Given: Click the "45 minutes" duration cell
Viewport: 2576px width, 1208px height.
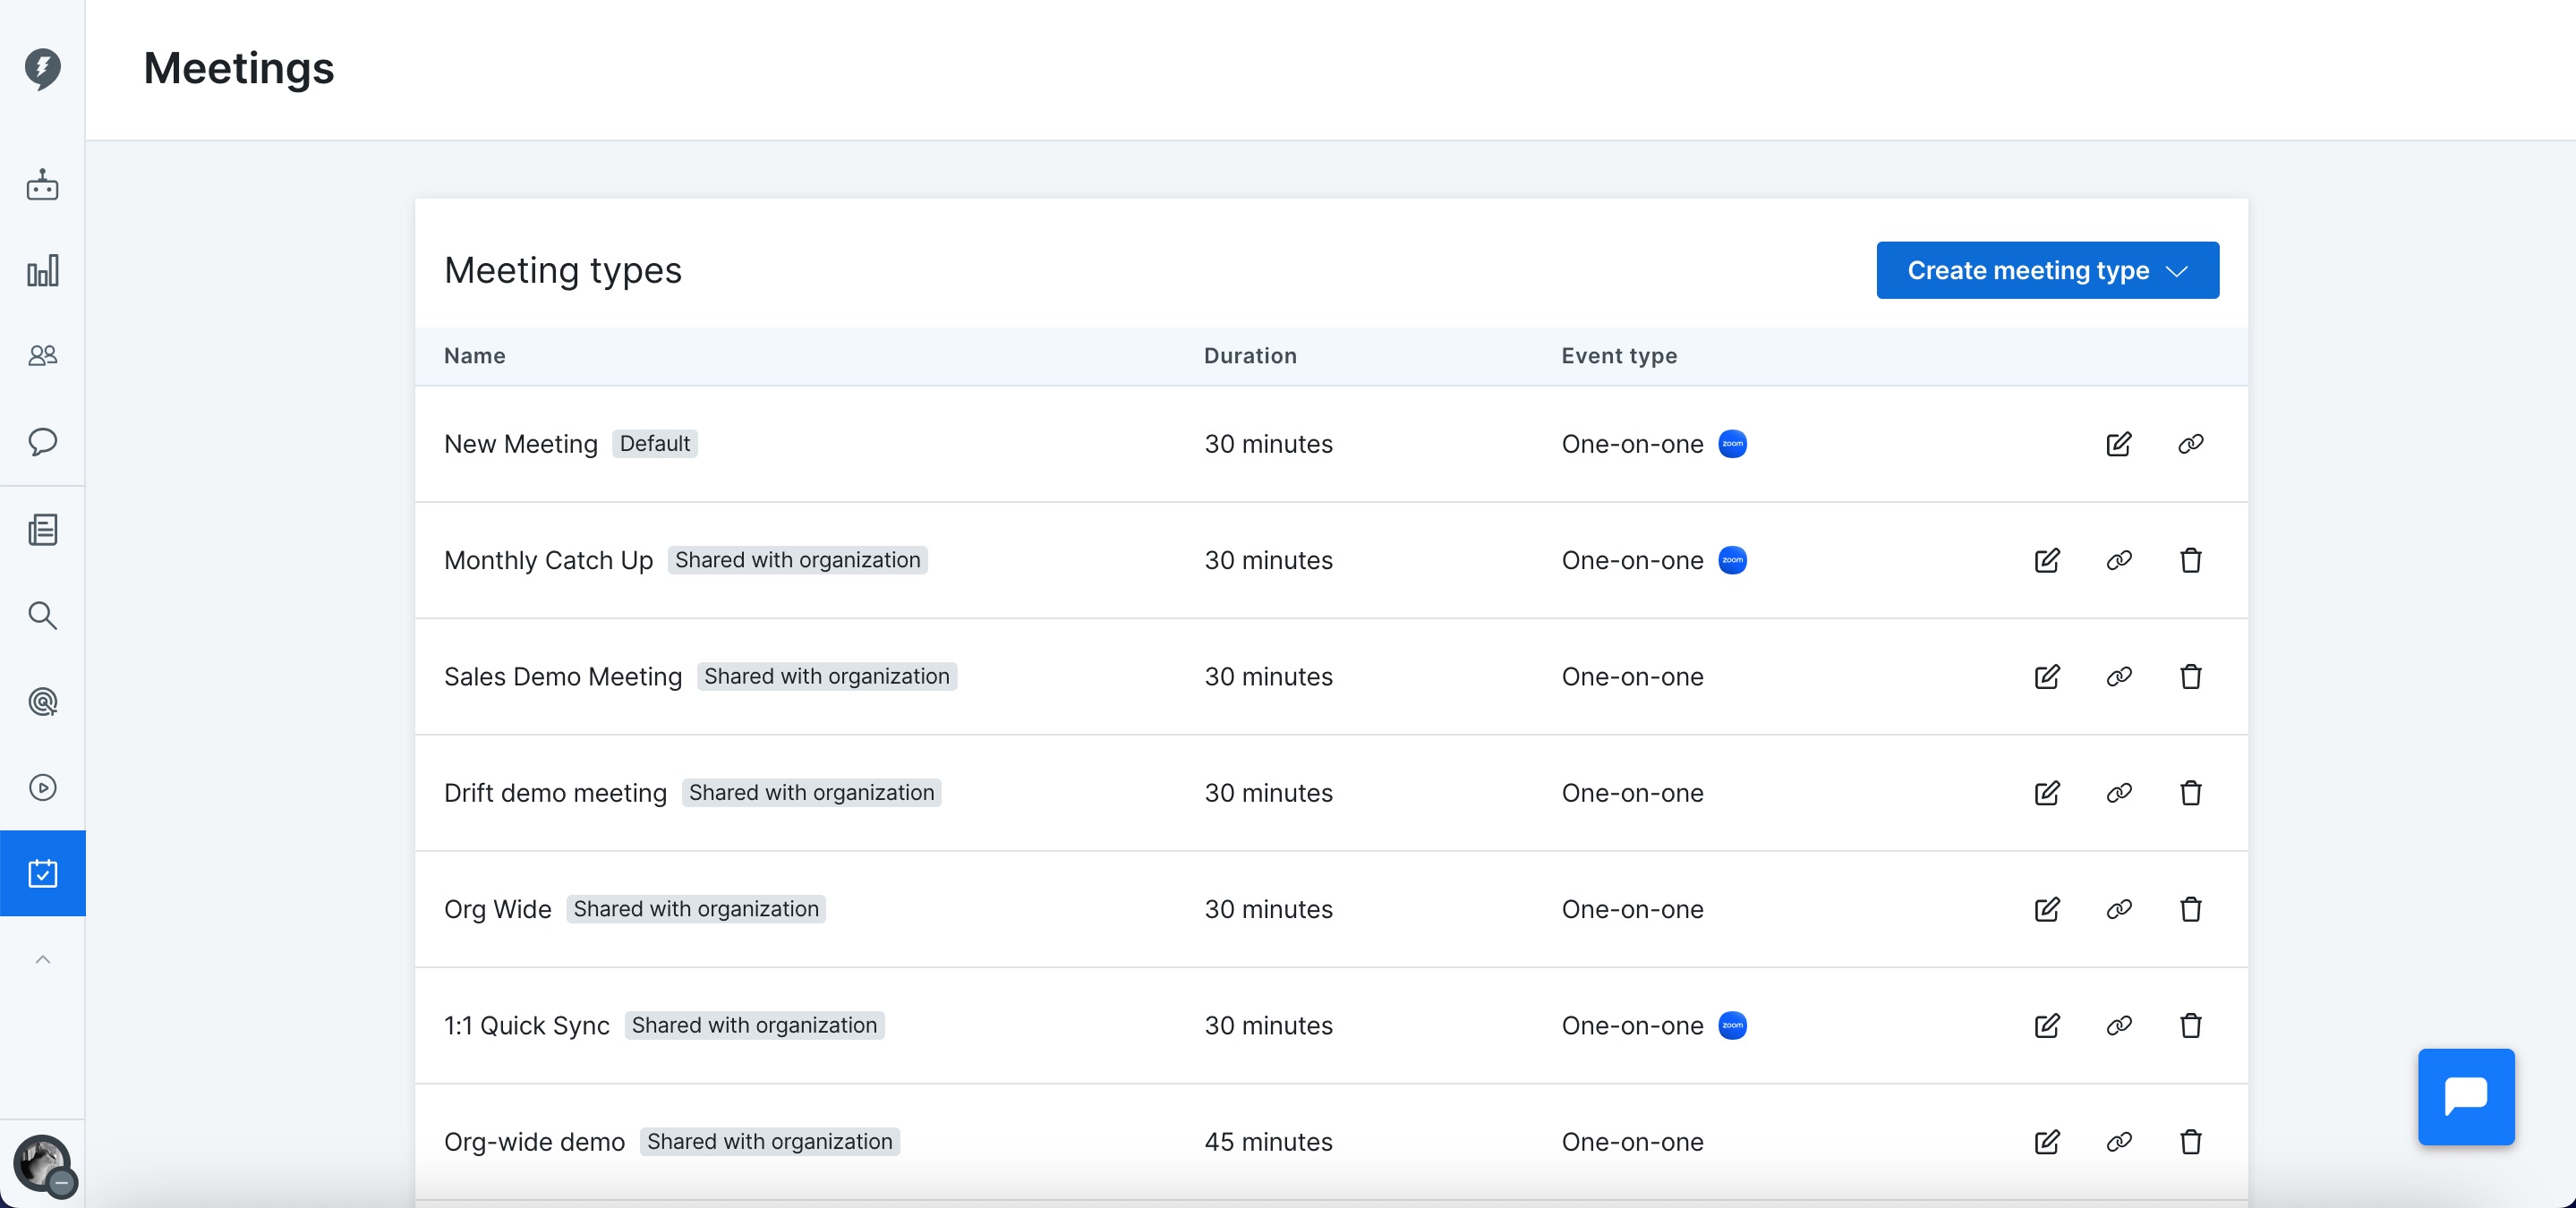Looking at the screenshot, I should (x=1268, y=1141).
